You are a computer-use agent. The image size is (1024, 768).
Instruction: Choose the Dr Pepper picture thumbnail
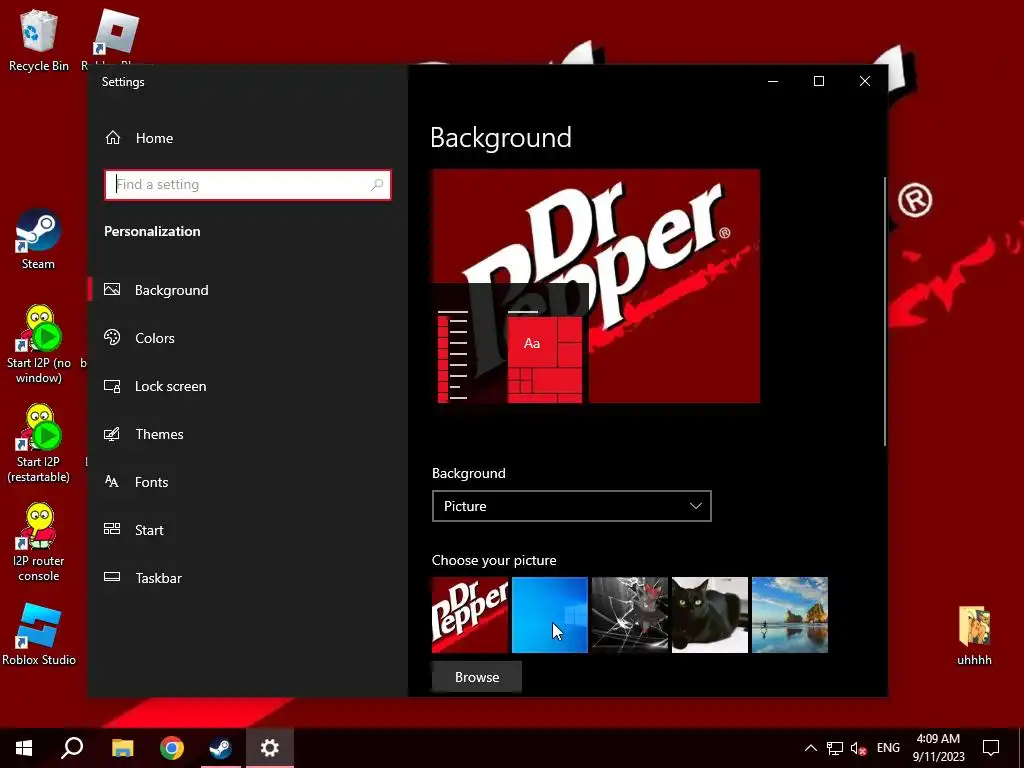470,615
